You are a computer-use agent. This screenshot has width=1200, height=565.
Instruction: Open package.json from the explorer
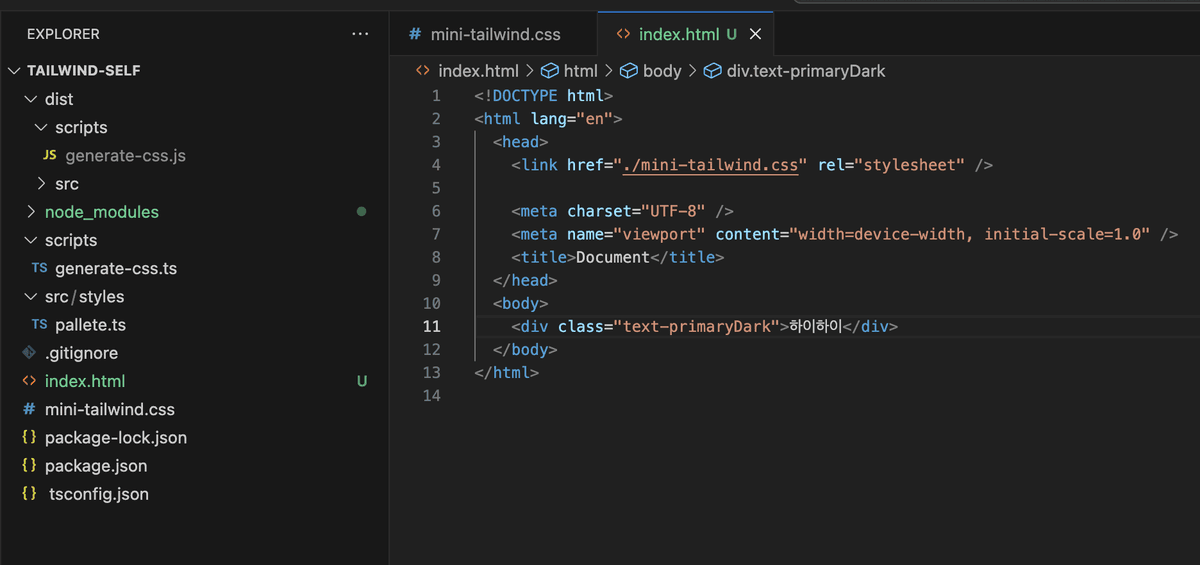click(96, 466)
